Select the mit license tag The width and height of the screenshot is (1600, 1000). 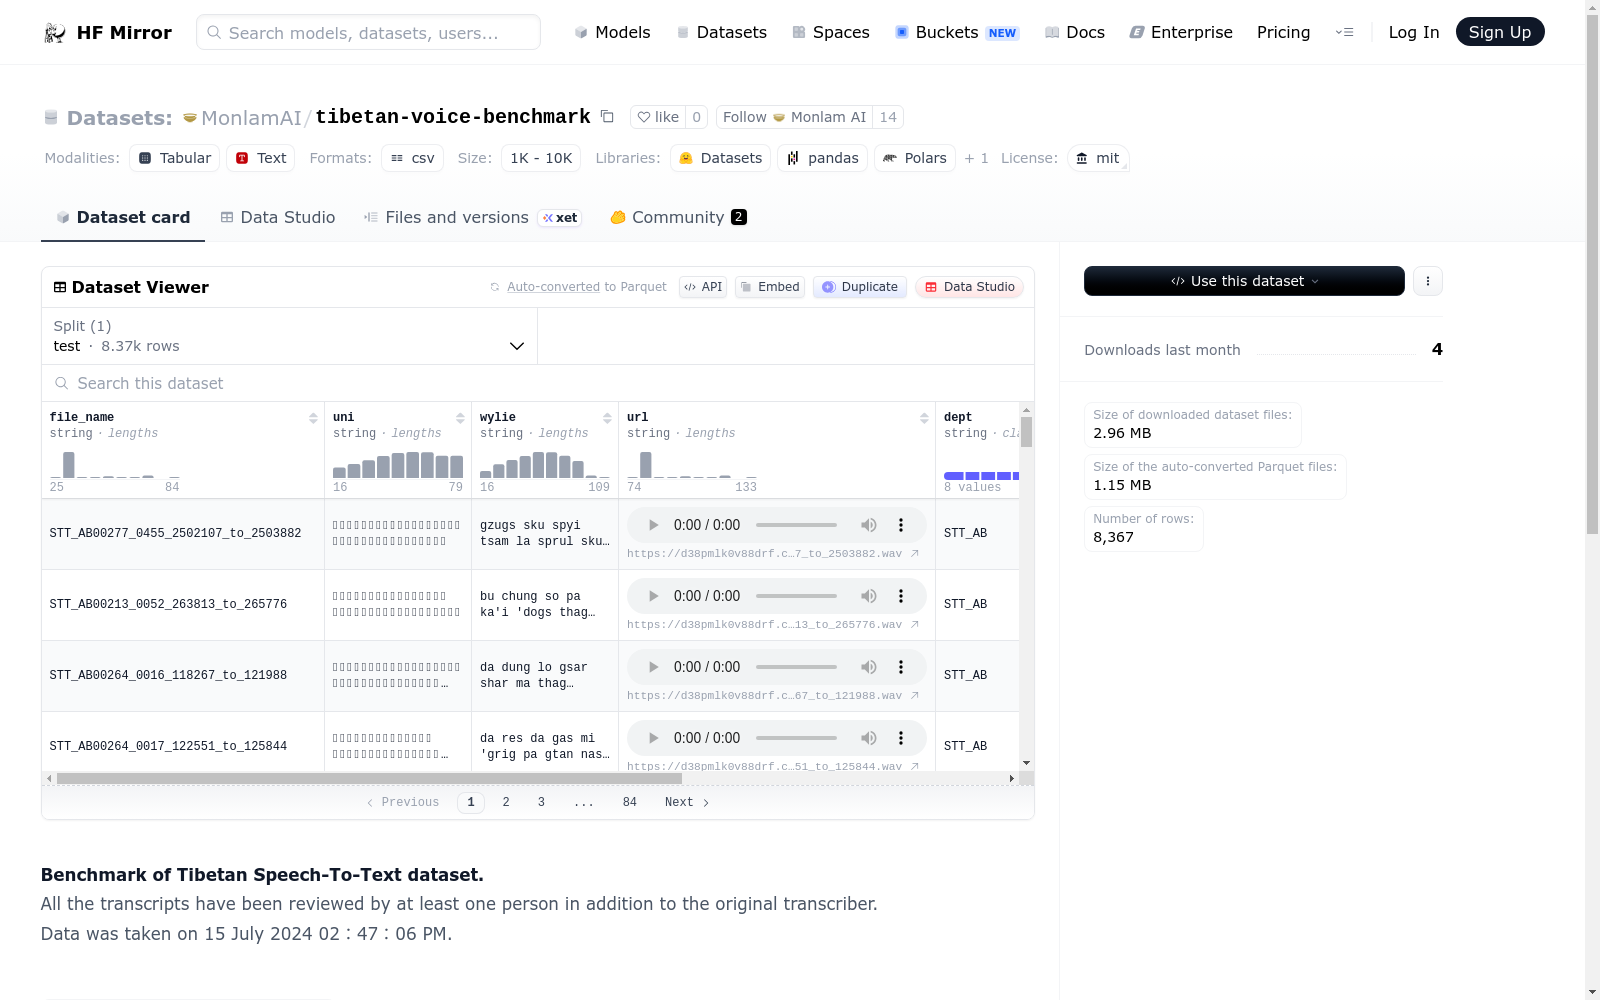1098,158
